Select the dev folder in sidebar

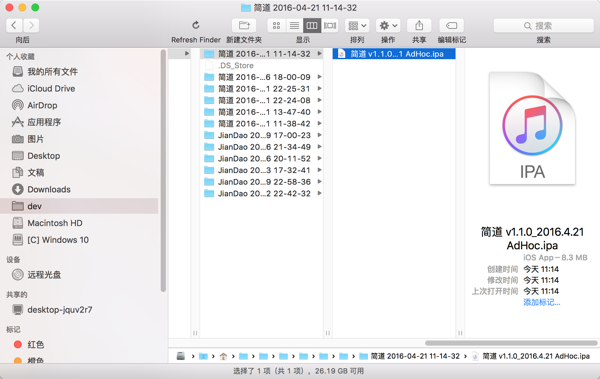(80, 206)
